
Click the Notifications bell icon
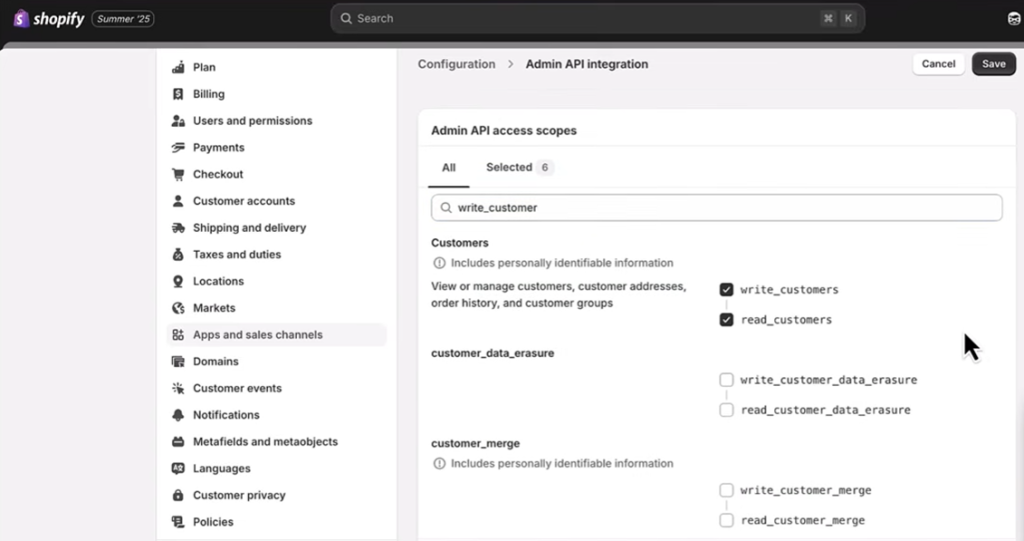click(x=178, y=416)
